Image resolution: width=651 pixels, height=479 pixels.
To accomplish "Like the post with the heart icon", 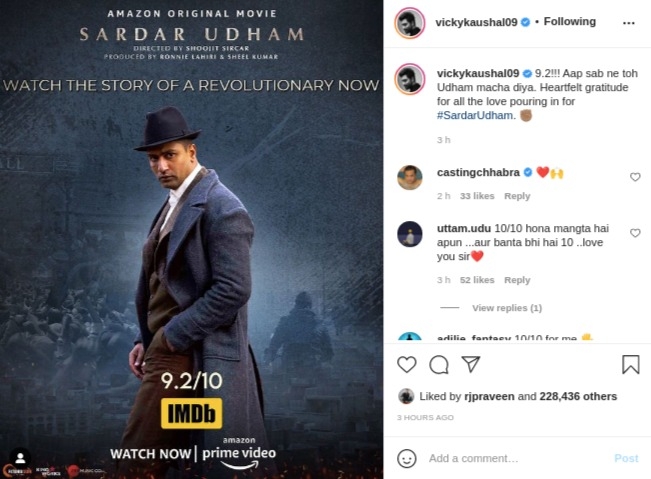I will pos(406,364).
